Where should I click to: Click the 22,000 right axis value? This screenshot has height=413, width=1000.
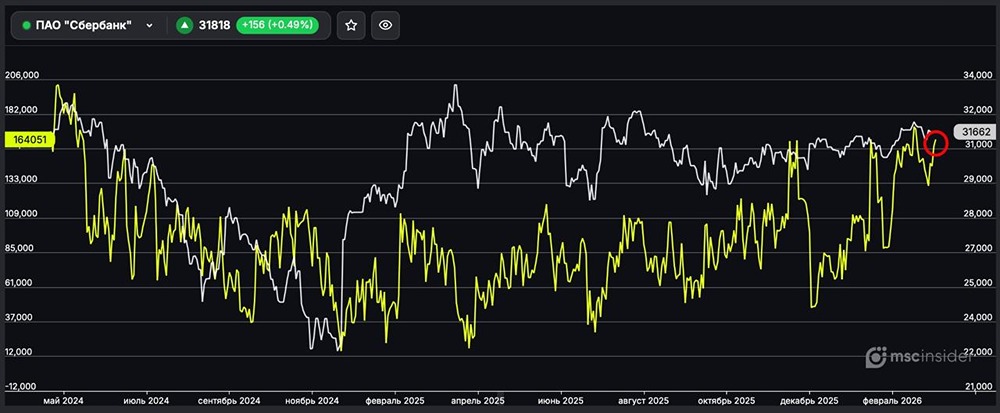coord(977,352)
